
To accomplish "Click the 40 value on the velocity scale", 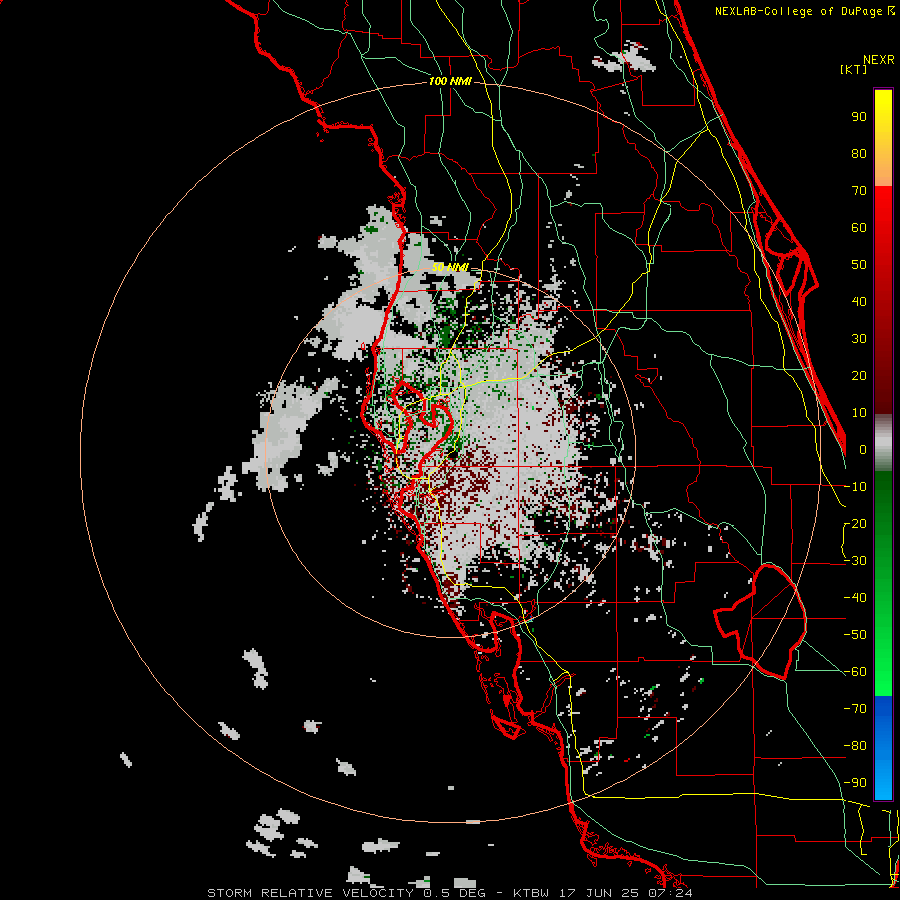I will click(x=859, y=302).
